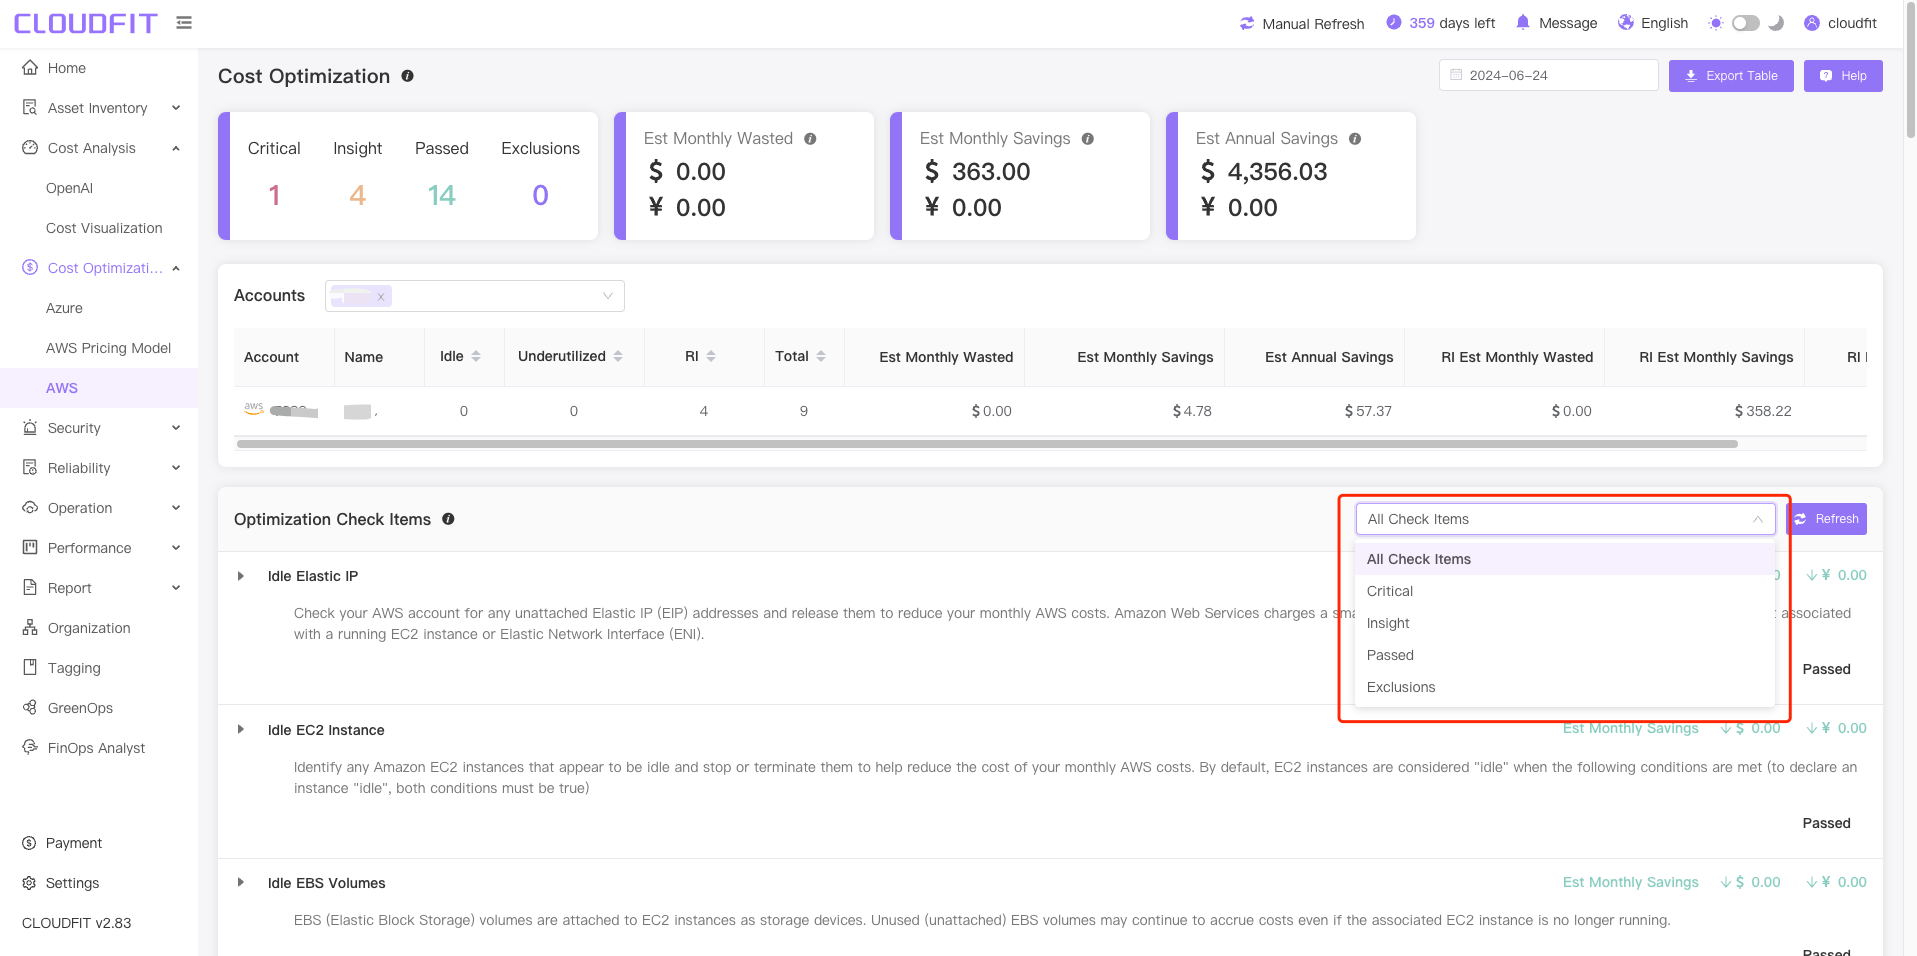The image size is (1917, 956).
Task: Sort by the Underutilized column arrows
Action: point(618,356)
